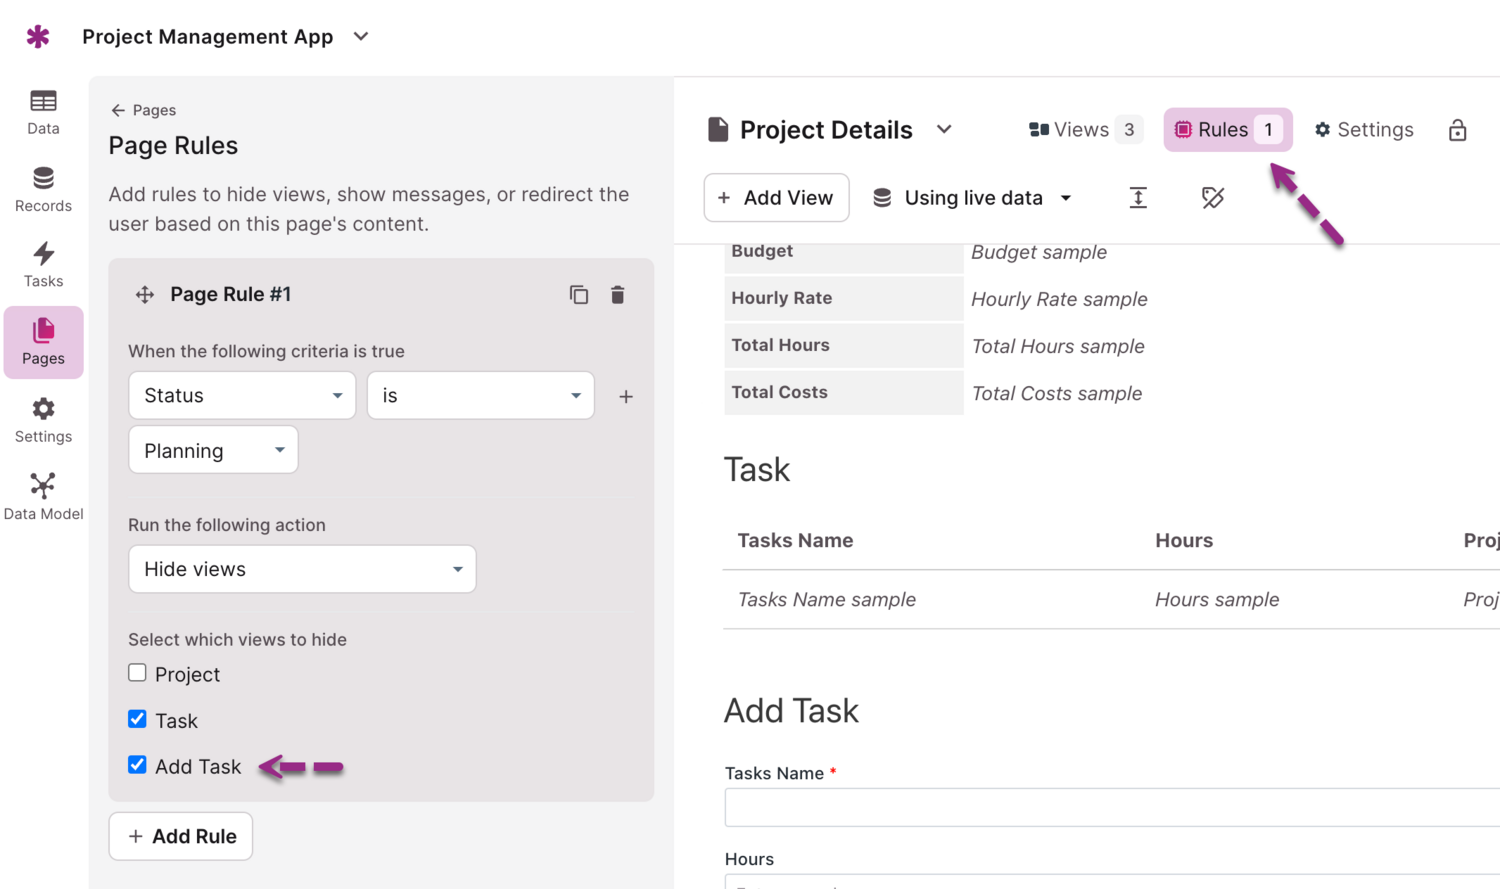Open the Status field dropdown
Screen dimensions: 1500x889
point(242,396)
